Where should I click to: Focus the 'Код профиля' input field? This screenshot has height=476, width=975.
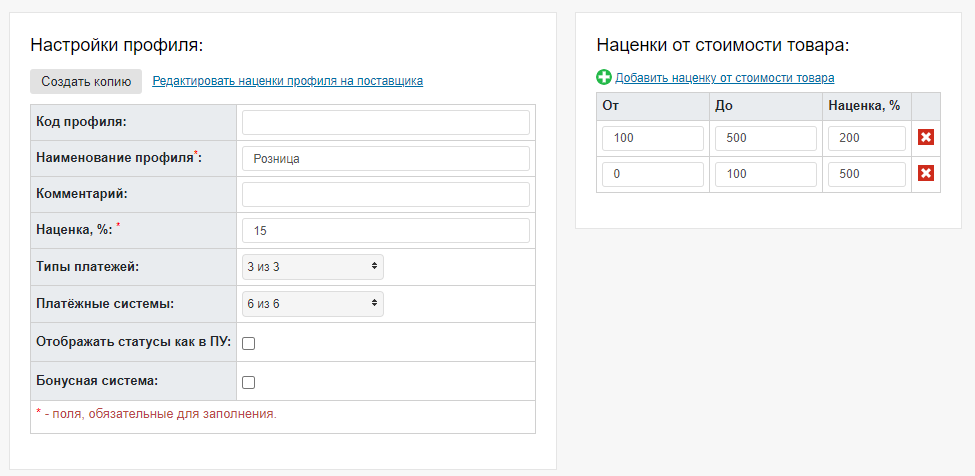click(x=385, y=122)
